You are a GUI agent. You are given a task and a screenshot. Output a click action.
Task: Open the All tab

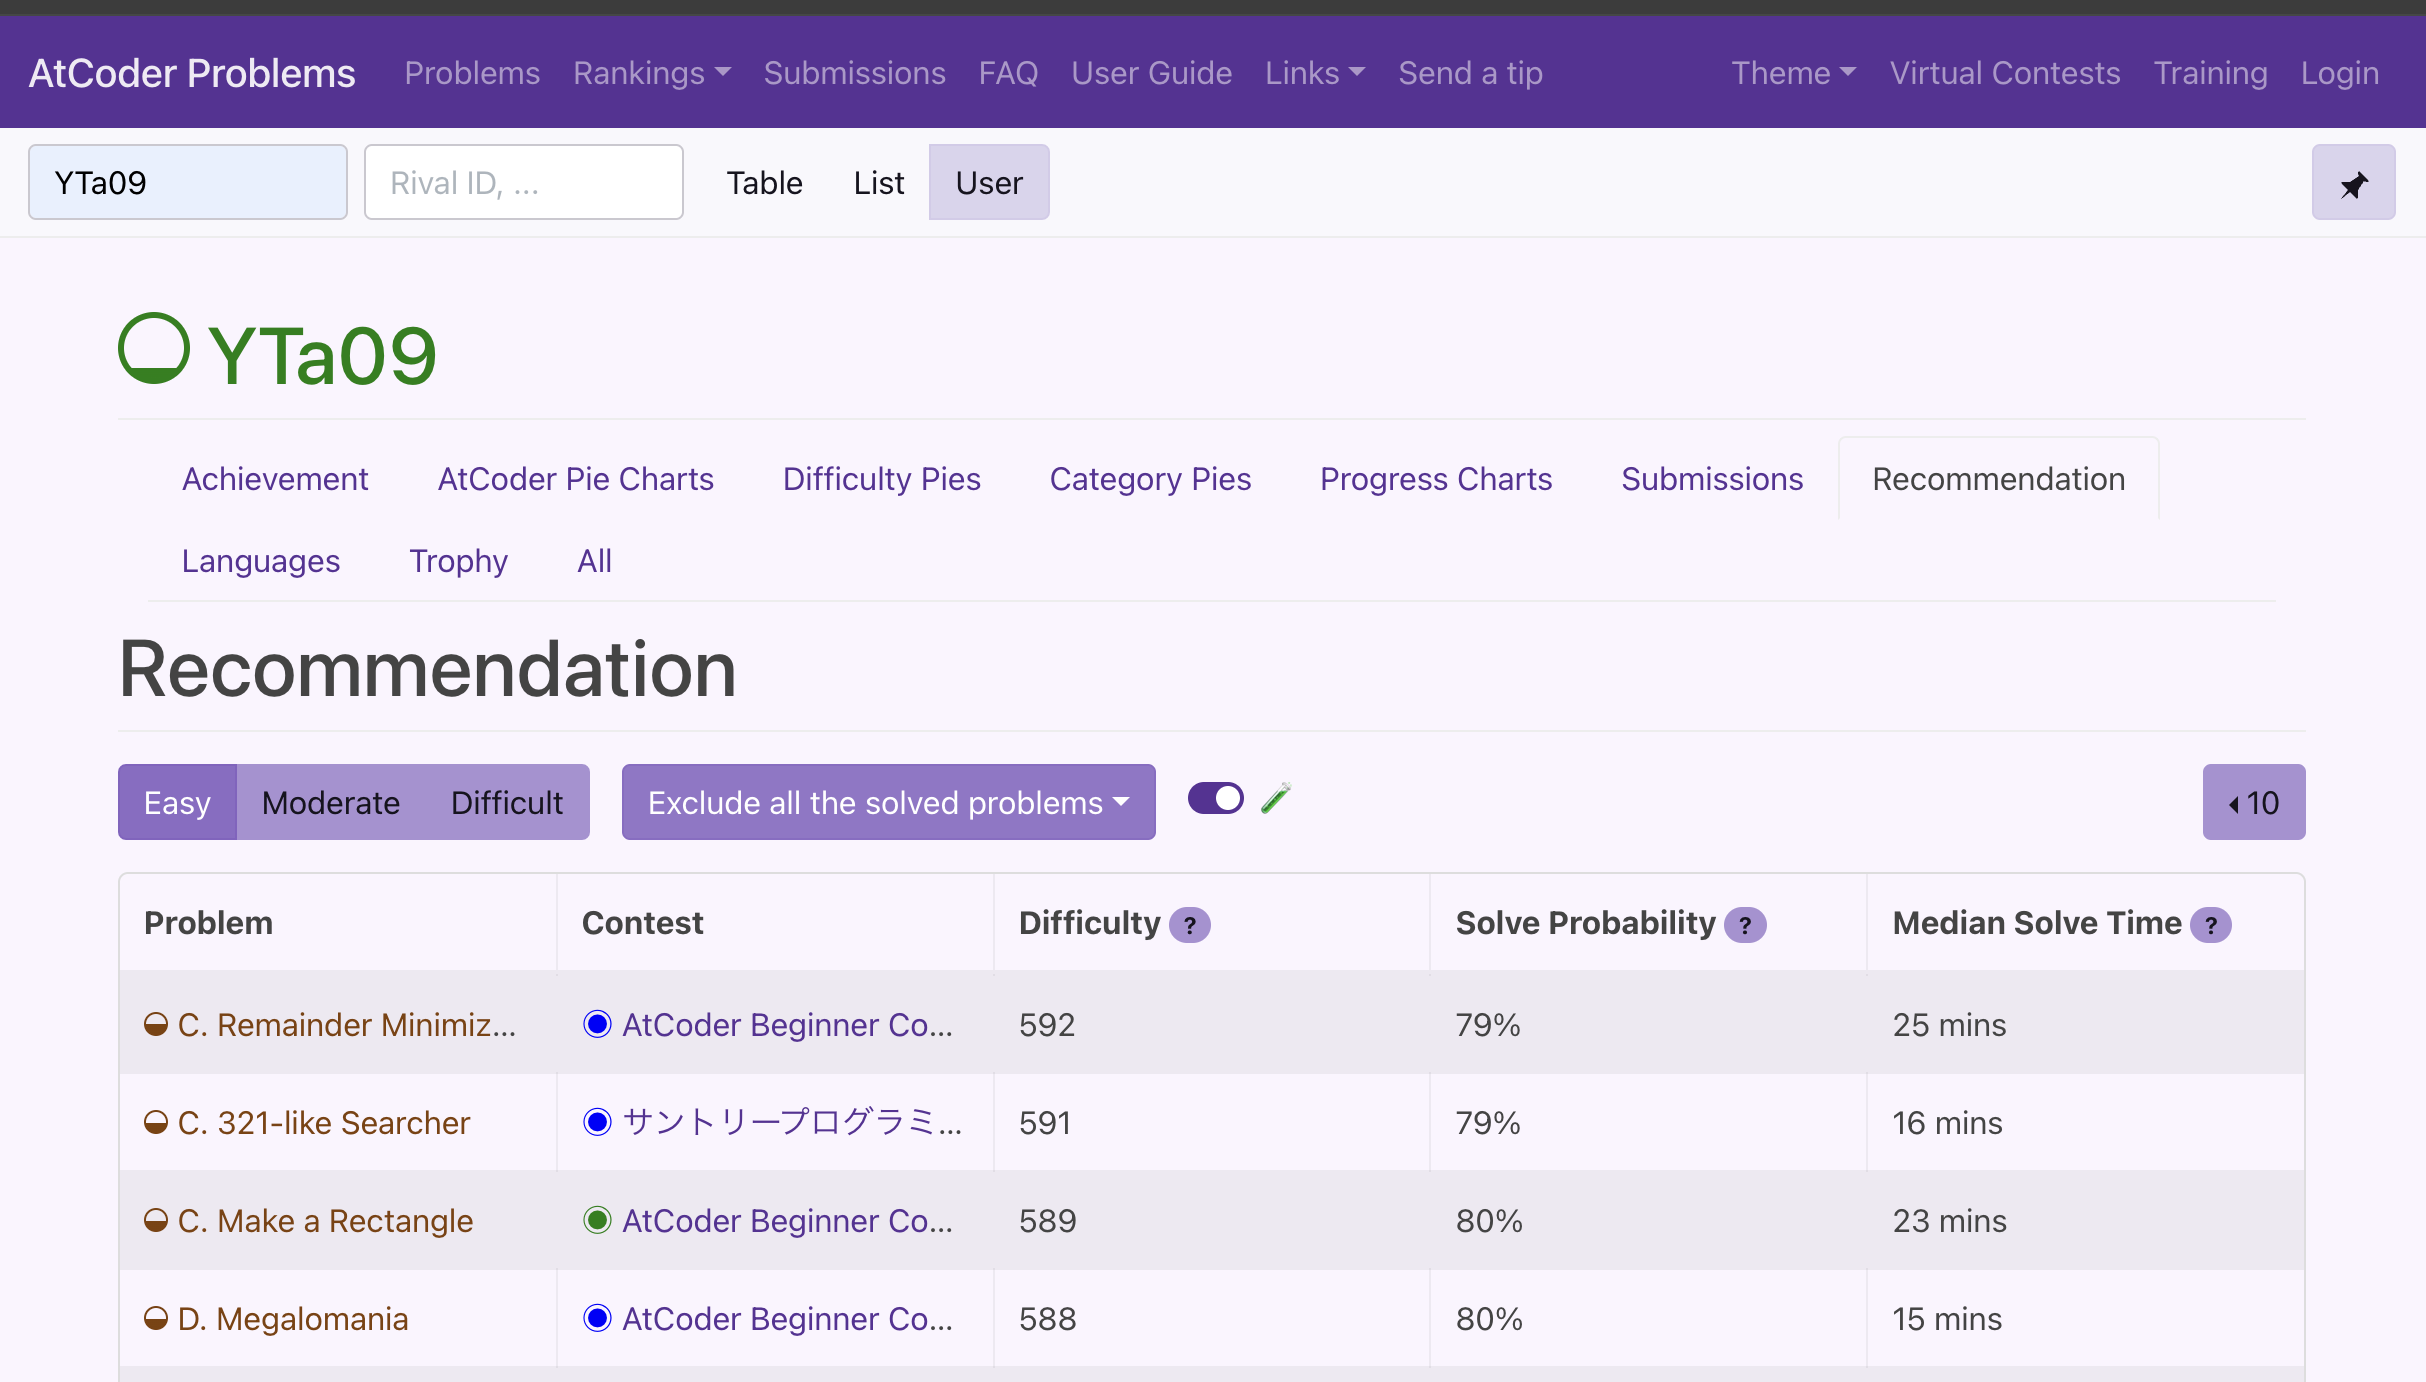tap(595, 561)
